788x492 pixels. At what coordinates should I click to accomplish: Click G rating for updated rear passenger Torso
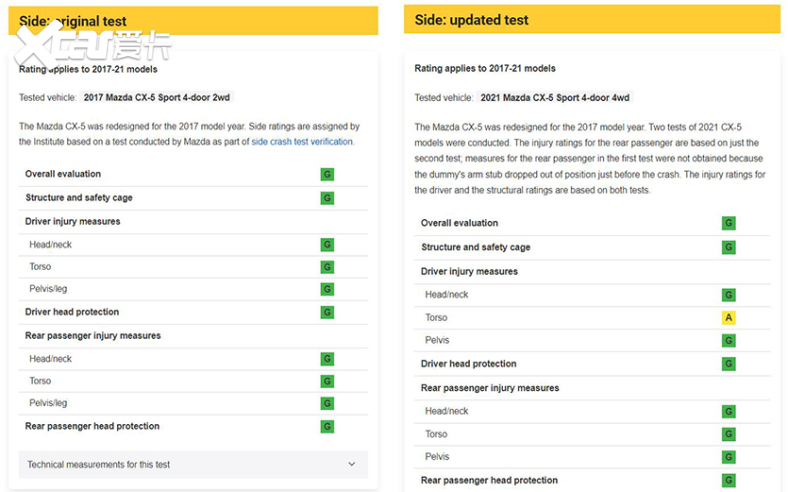click(729, 435)
